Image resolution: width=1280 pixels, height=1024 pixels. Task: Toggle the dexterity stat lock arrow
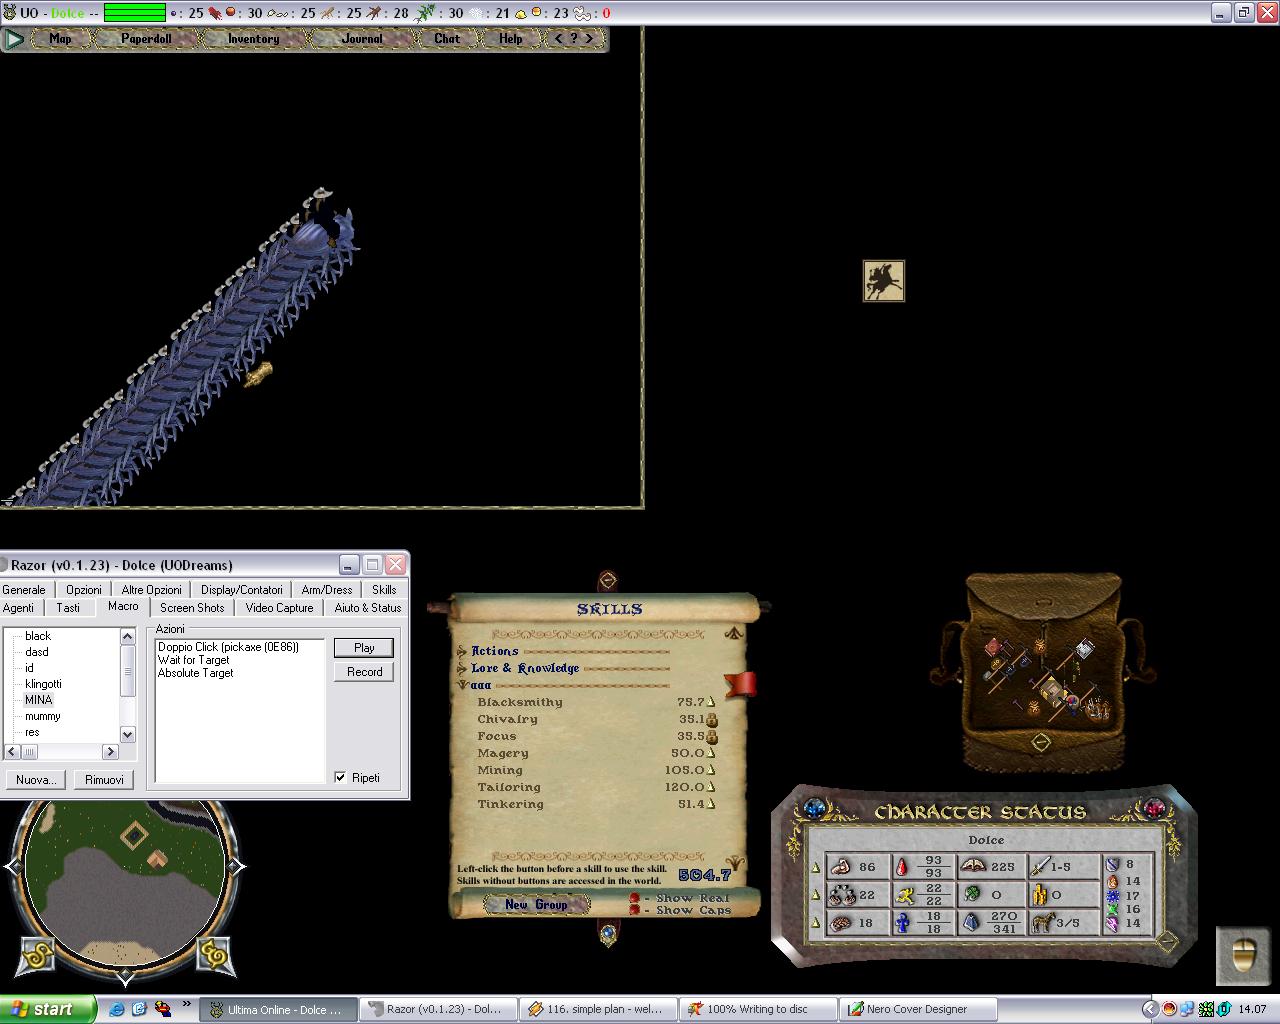816,895
